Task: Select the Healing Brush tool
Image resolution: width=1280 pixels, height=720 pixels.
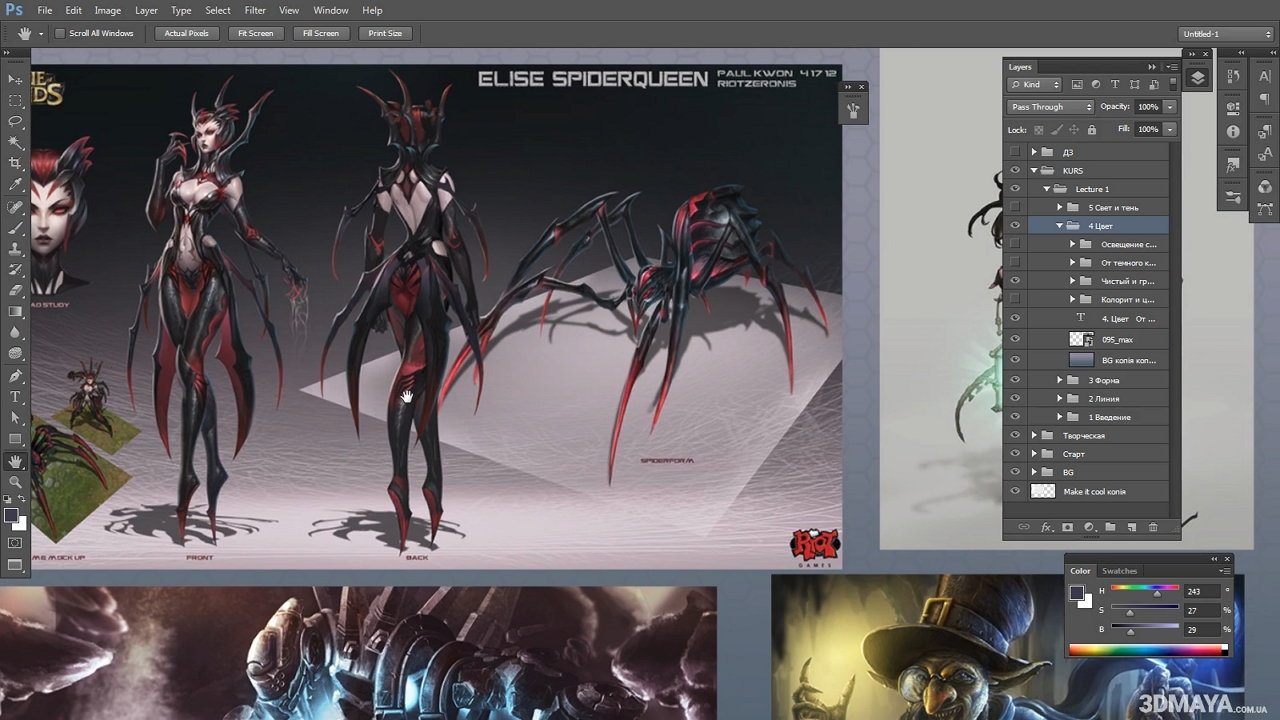Action: click(15, 207)
